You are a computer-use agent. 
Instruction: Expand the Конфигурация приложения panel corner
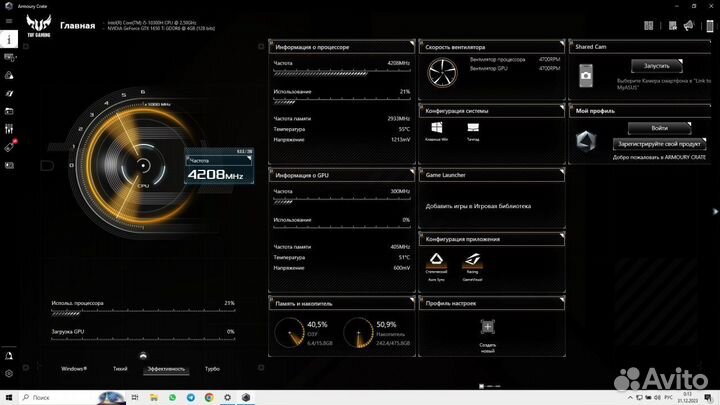(562, 236)
